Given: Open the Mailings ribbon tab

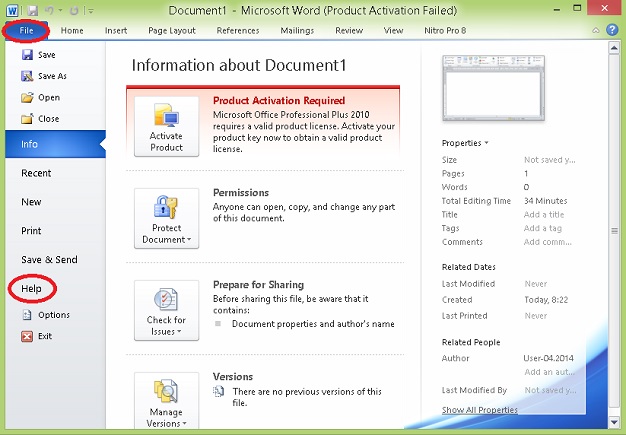Looking at the screenshot, I should (296, 31).
